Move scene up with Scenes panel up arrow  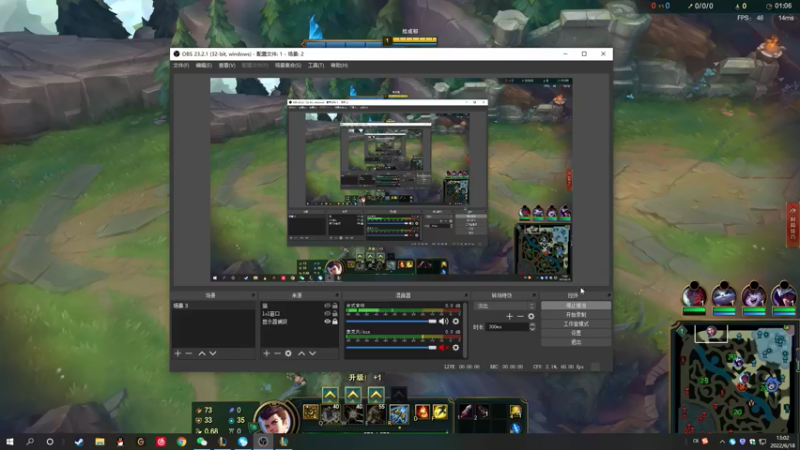pyautogui.click(x=202, y=353)
